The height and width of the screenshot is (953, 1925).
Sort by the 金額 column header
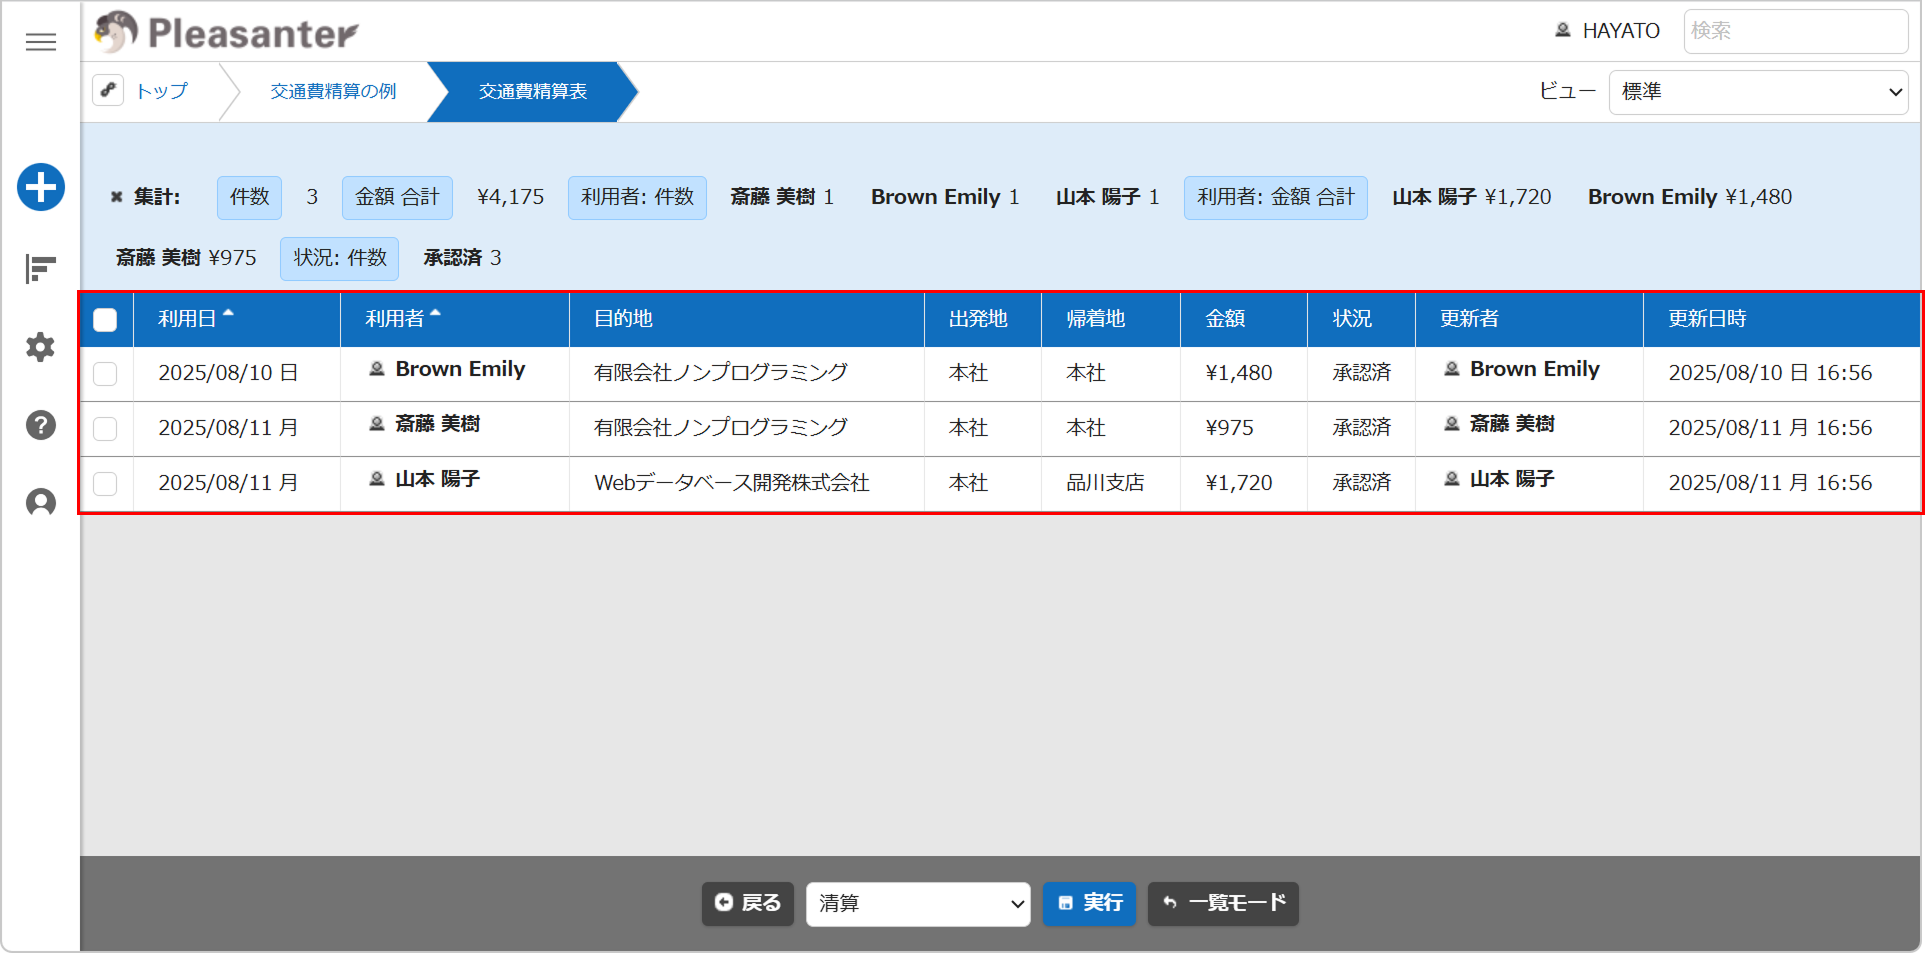coord(1243,319)
